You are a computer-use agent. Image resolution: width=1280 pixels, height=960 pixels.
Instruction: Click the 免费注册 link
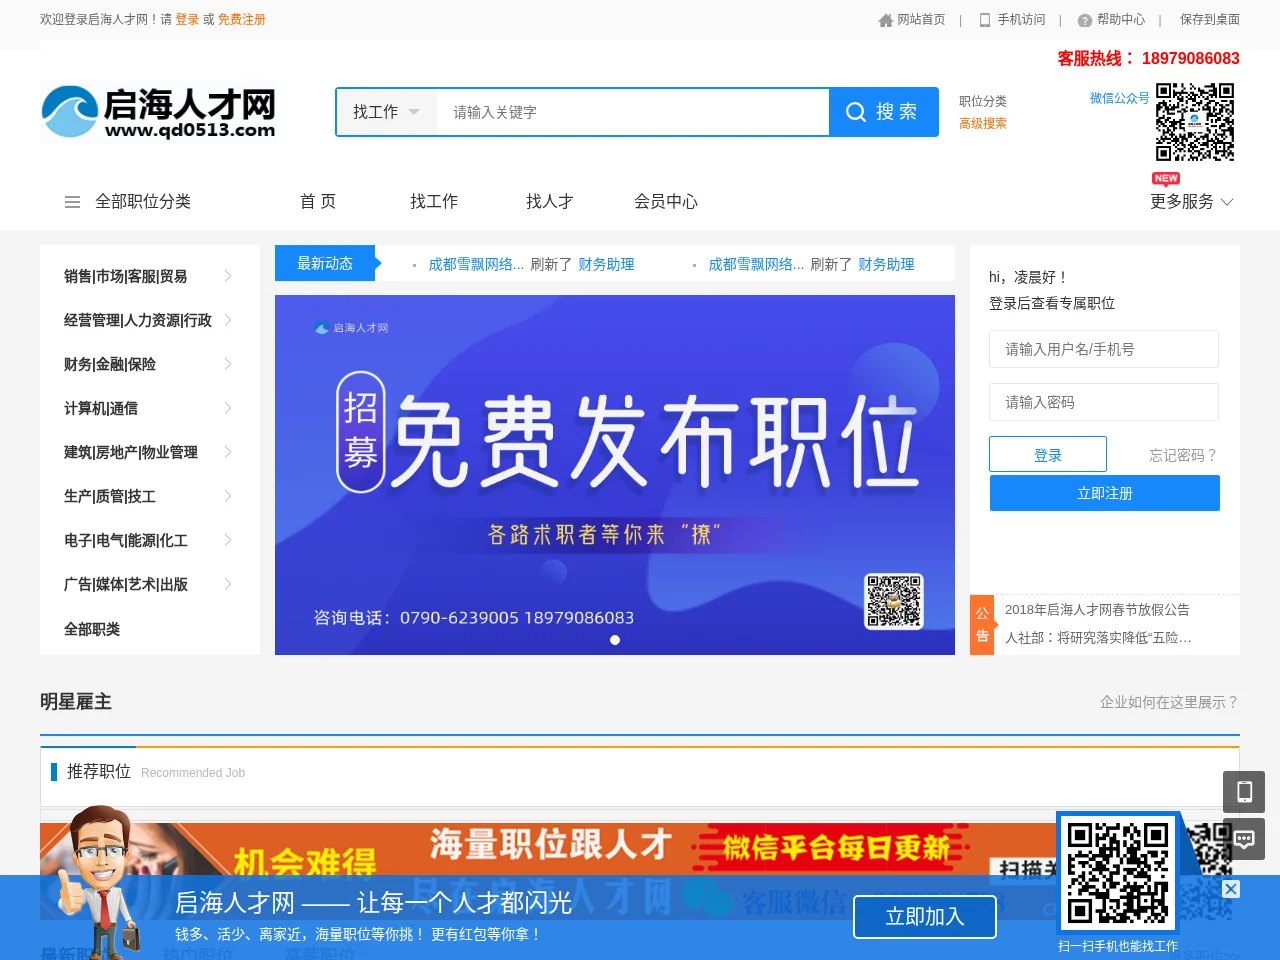242,19
